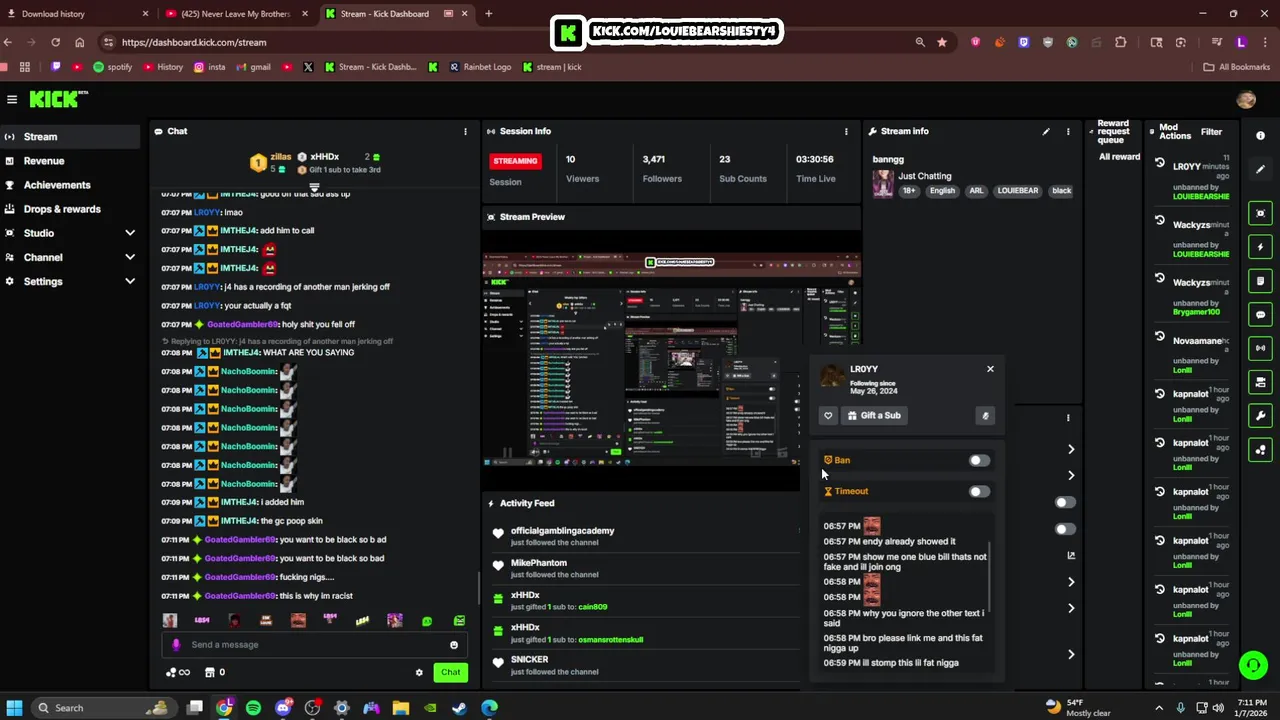The height and width of the screenshot is (720, 1280).
Task: Click the channel points icon below the message box
Action: coord(171,672)
